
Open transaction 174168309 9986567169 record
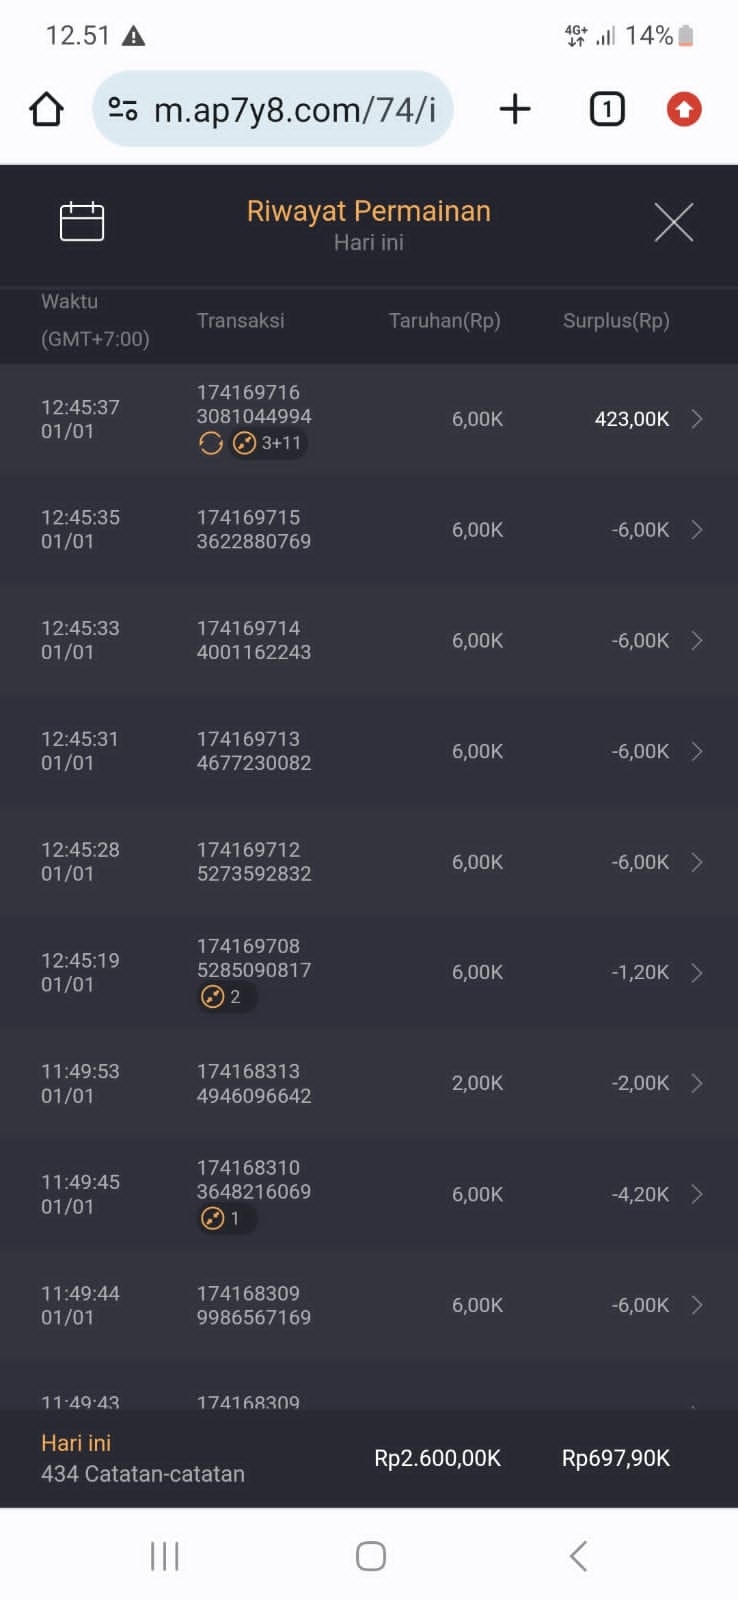pos(254,1305)
